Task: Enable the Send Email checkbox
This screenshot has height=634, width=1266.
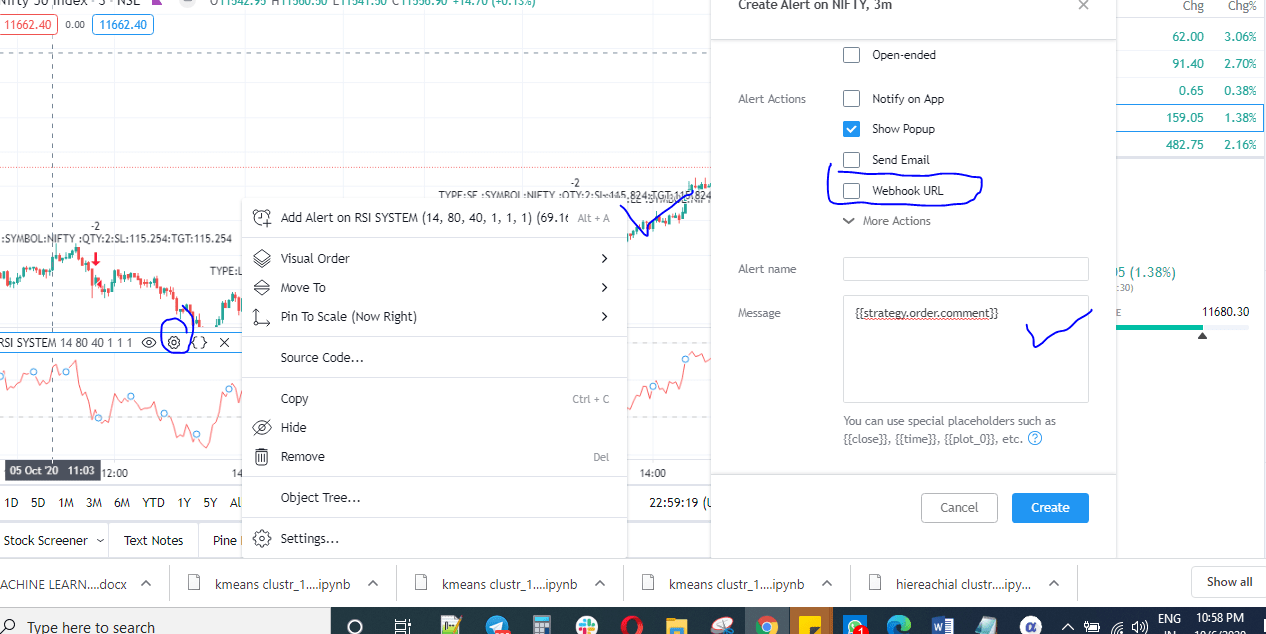Action: (851, 159)
